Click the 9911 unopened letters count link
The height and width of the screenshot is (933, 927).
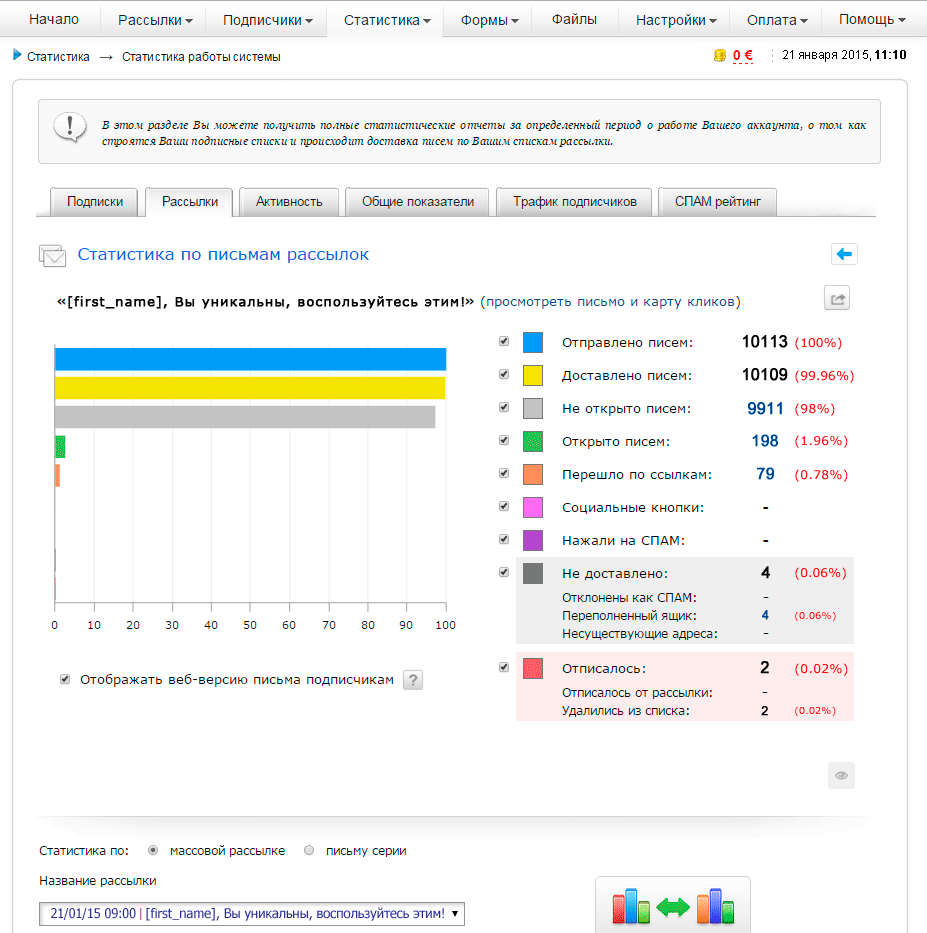tap(765, 408)
